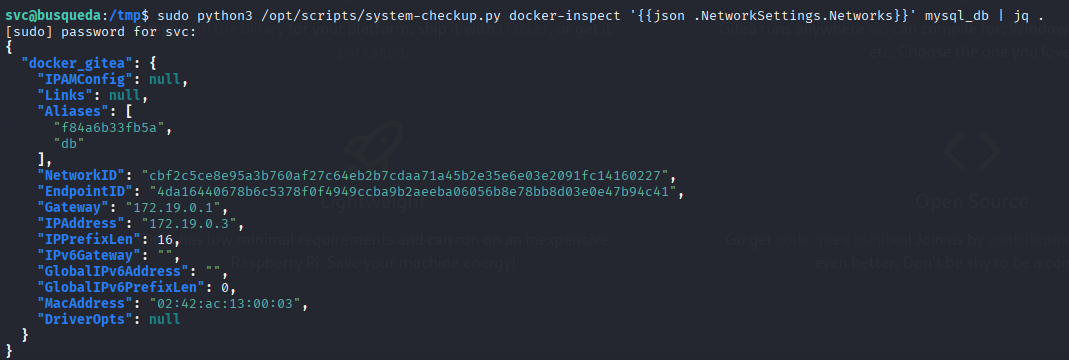Click the Gateway address 172.19.0.1
This screenshot has width=1069, height=360.
click(x=173, y=207)
